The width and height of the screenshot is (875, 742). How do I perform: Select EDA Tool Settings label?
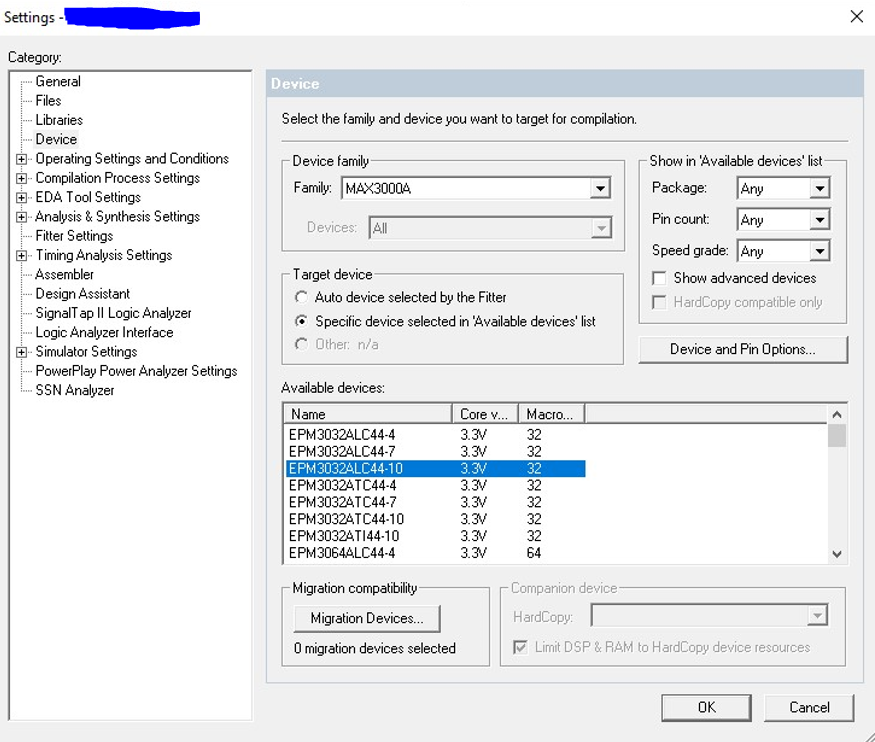(x=88, y=197)
